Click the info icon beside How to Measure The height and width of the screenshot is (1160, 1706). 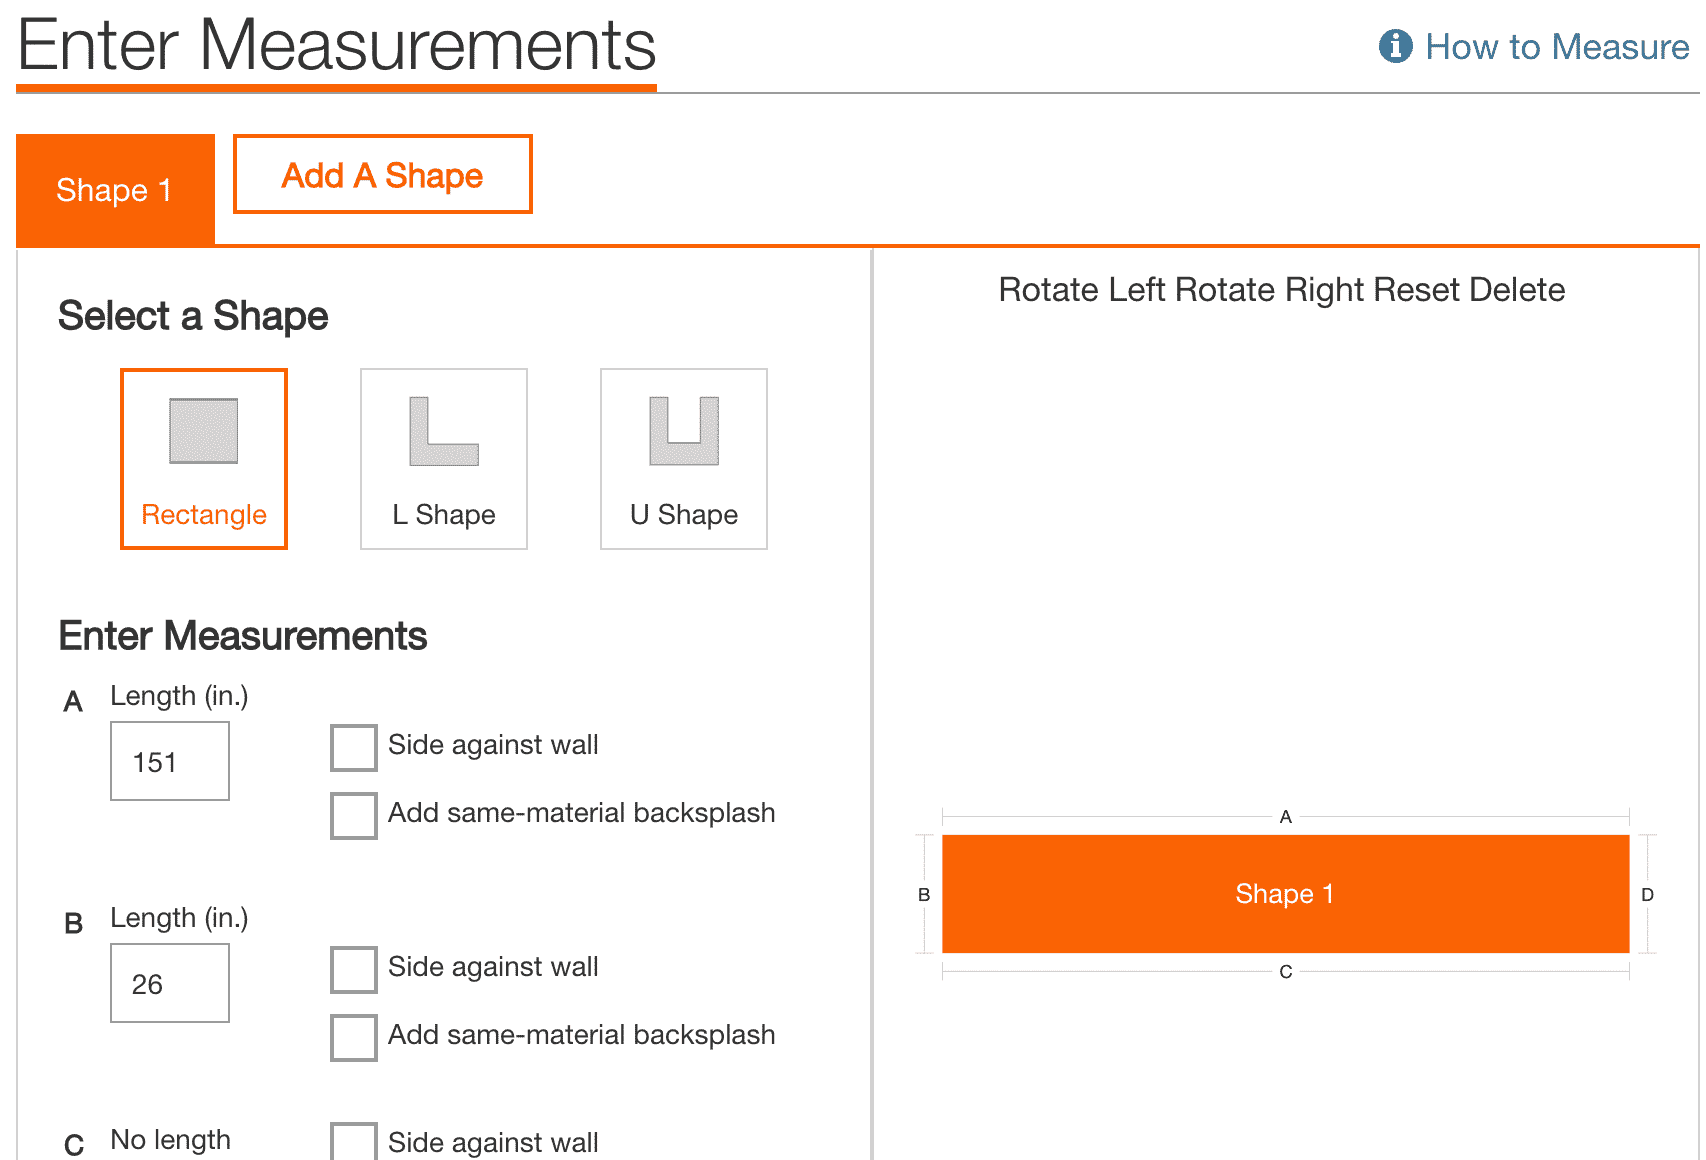coord(1395,46)
